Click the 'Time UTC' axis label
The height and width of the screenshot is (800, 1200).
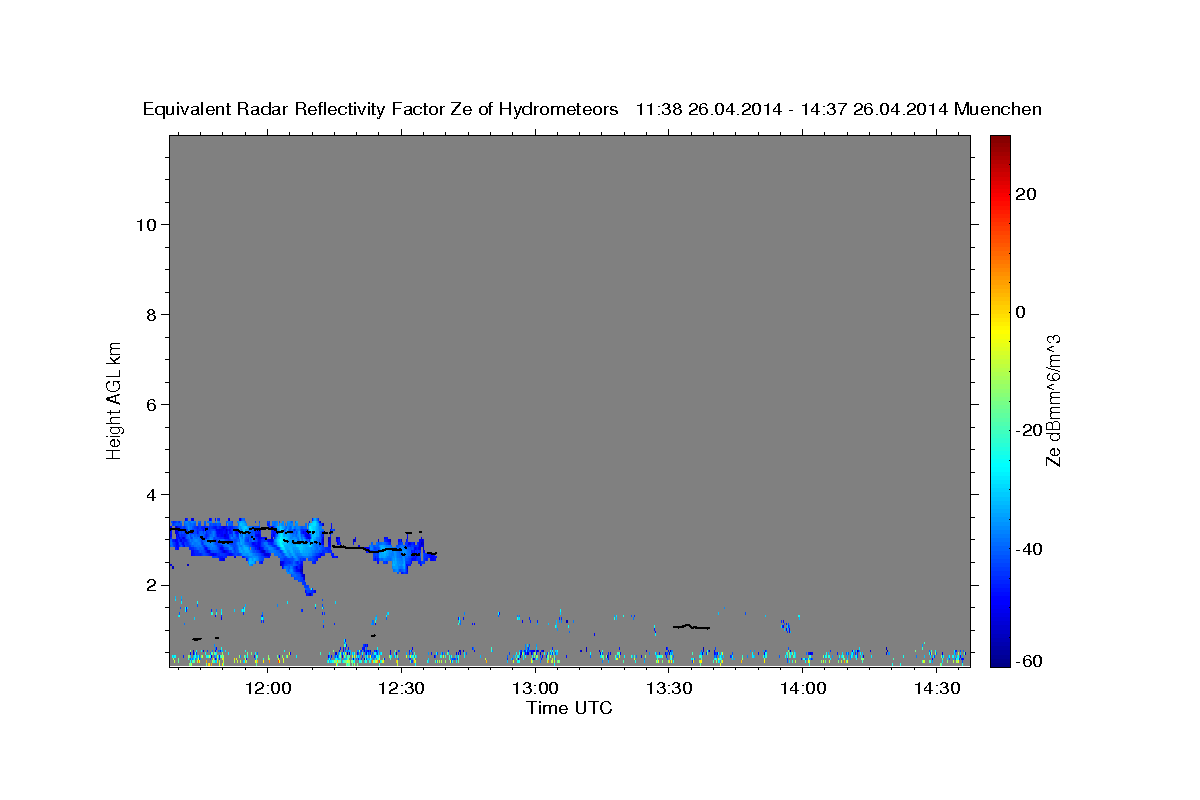point(569,708)
